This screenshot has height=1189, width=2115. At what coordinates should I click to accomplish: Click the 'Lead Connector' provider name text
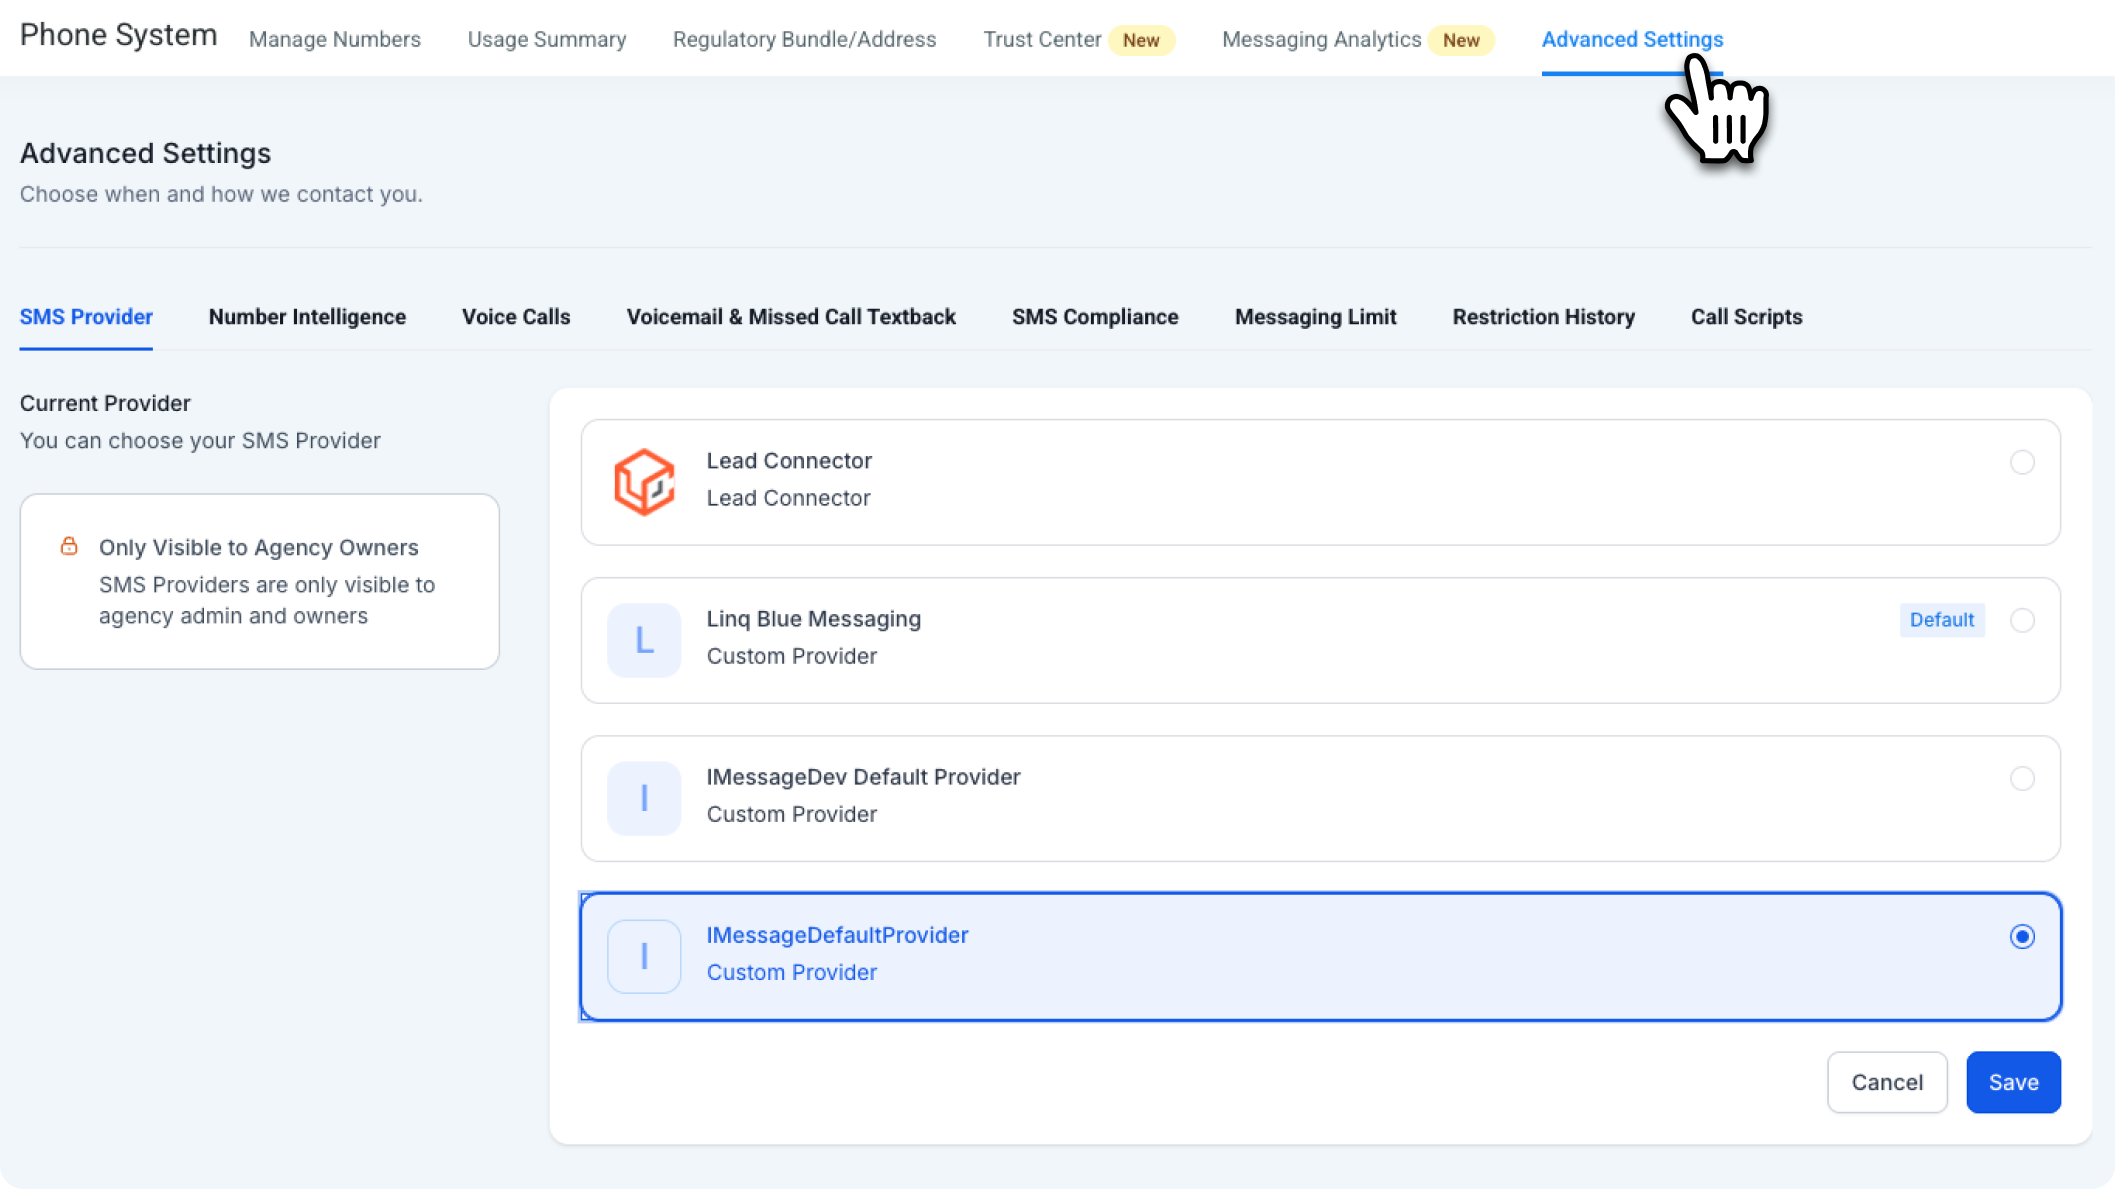[x=789, y=461]
